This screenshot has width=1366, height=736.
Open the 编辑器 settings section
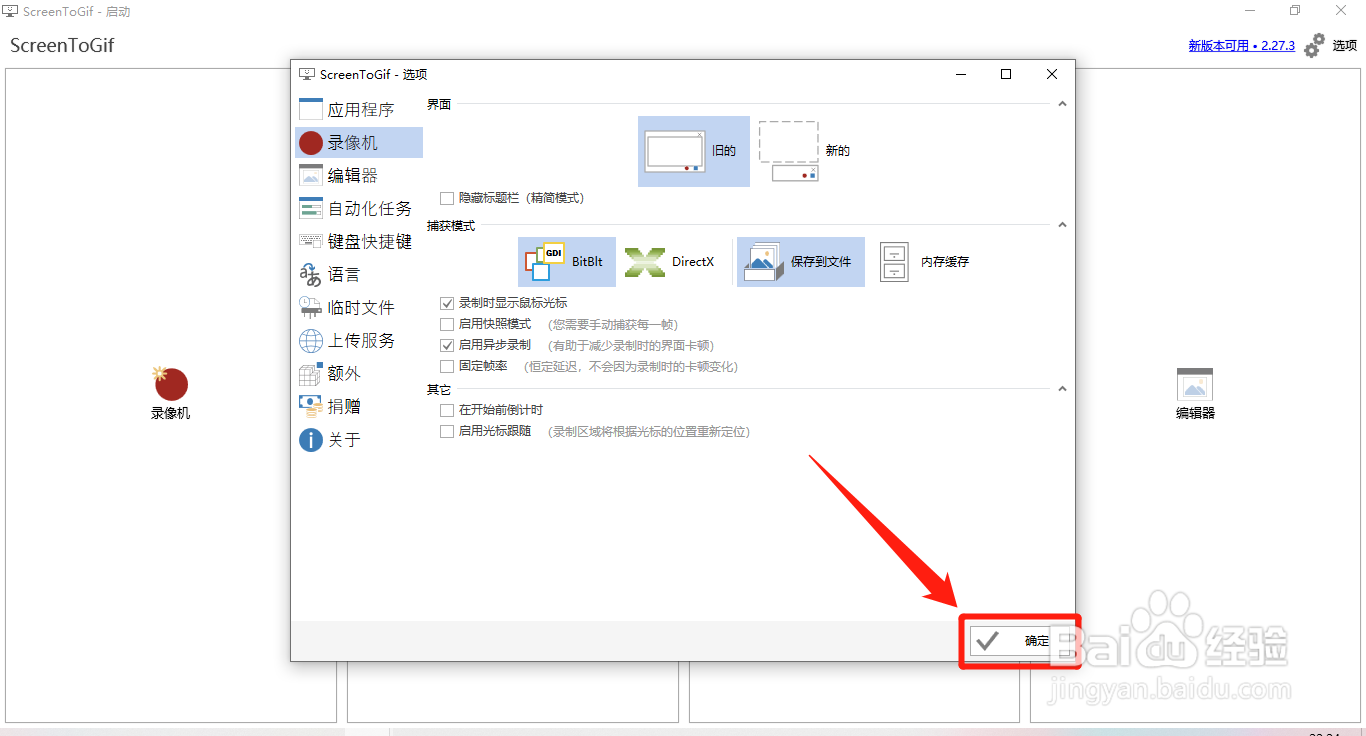pos(359,176)
